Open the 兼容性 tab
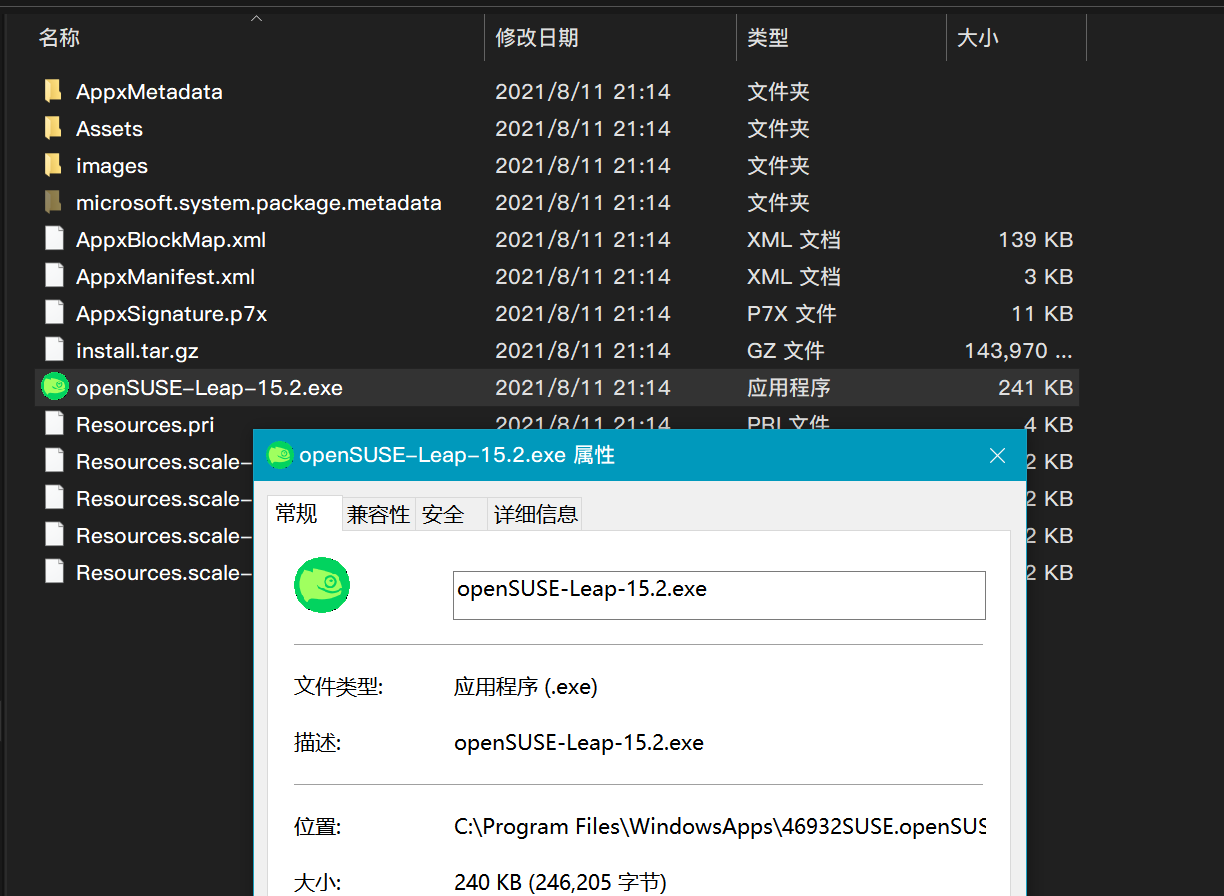Screen dimensions: 1224x896 click(x=378, y=515)
